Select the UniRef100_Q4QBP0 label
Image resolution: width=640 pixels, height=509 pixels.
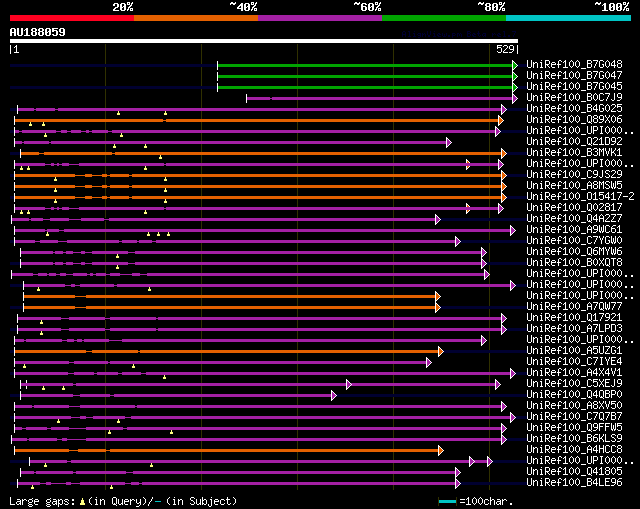[574, 395]
